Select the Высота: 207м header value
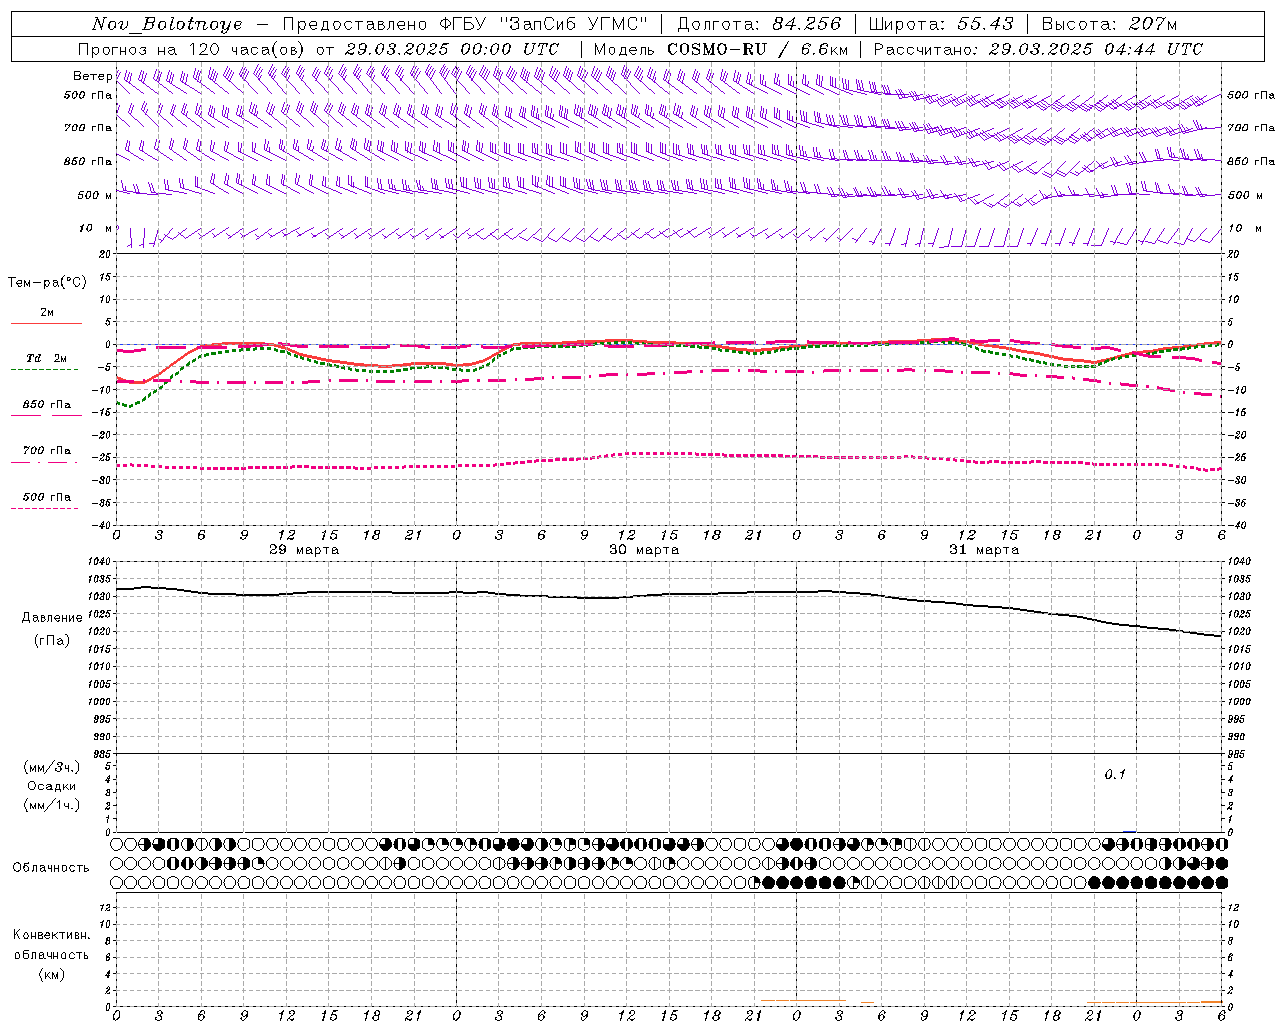The width and height of the screenshot is (1280, 1024). pos(1109,24)
